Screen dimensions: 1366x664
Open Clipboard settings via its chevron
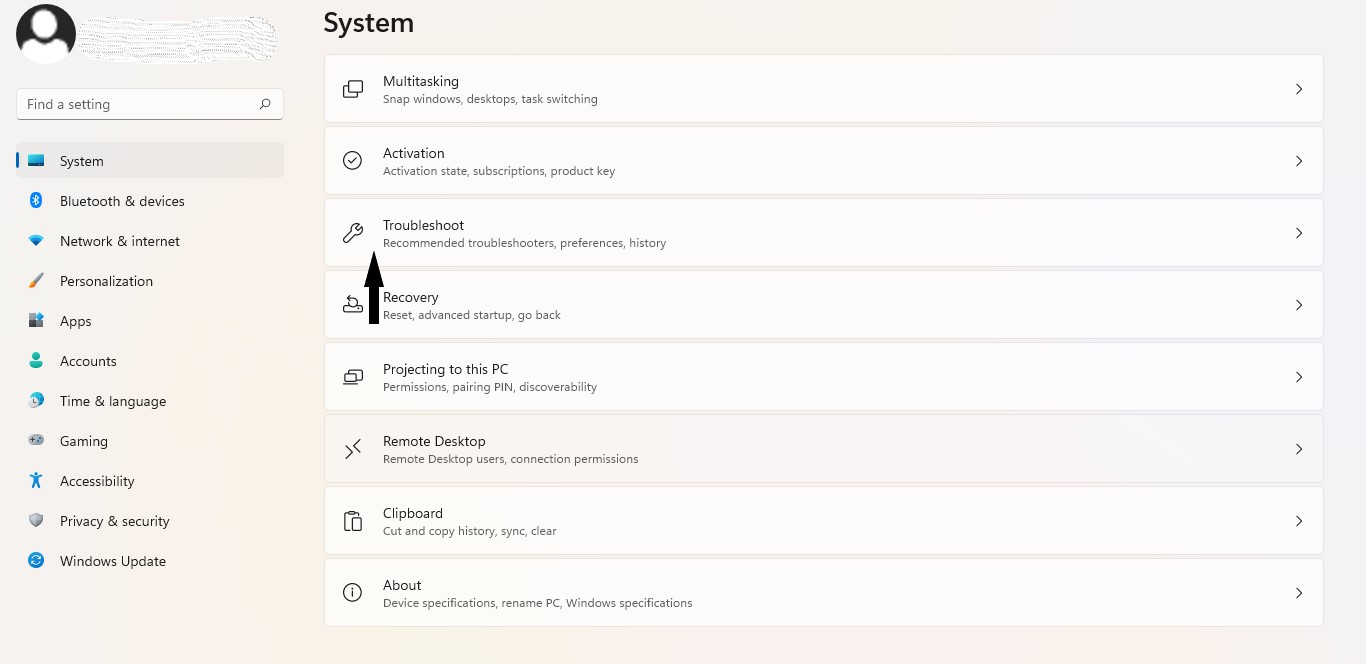tap(1299, 521)
